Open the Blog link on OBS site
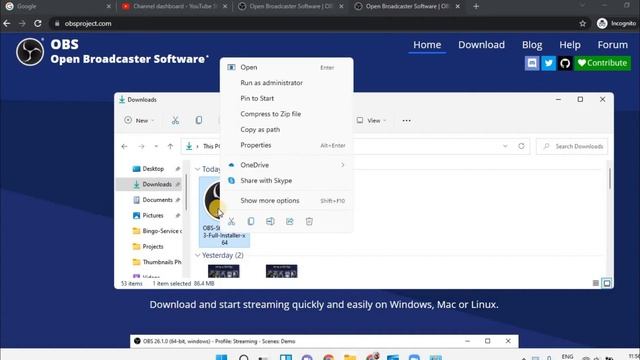 (532, 44)
